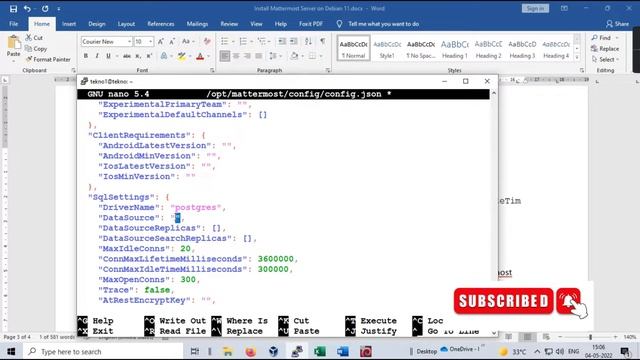Switch to the Insert tab
Image resolution: width=640 pixels, height=360 pixels.
pos(69,24)
